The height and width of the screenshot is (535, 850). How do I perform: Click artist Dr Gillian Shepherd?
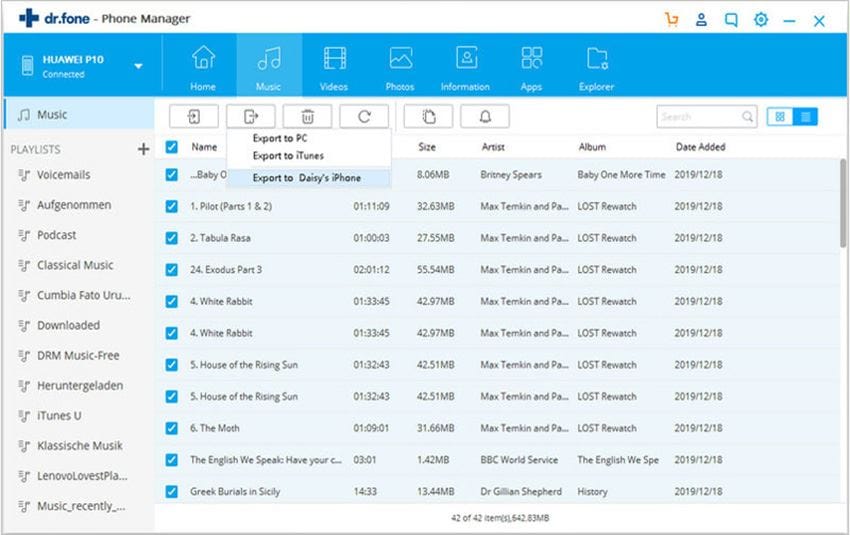[x=521, y=492]
